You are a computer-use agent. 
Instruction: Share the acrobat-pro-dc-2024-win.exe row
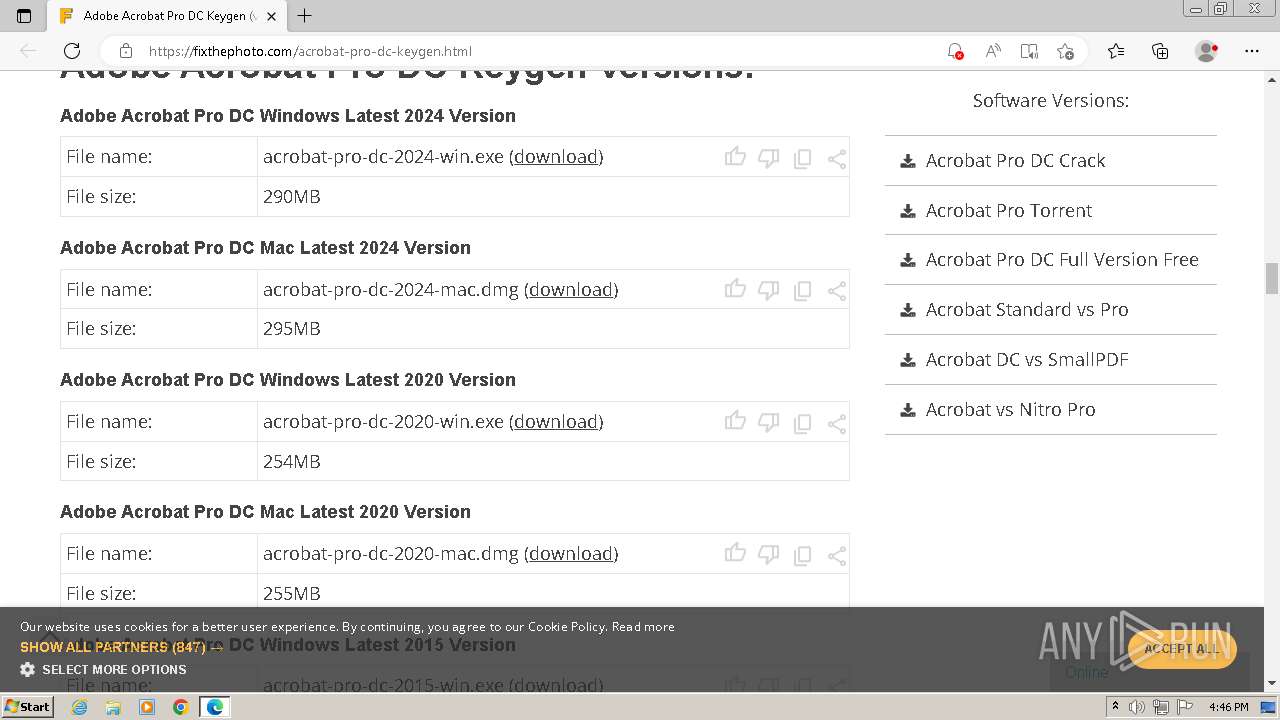(x=837, y=159)
